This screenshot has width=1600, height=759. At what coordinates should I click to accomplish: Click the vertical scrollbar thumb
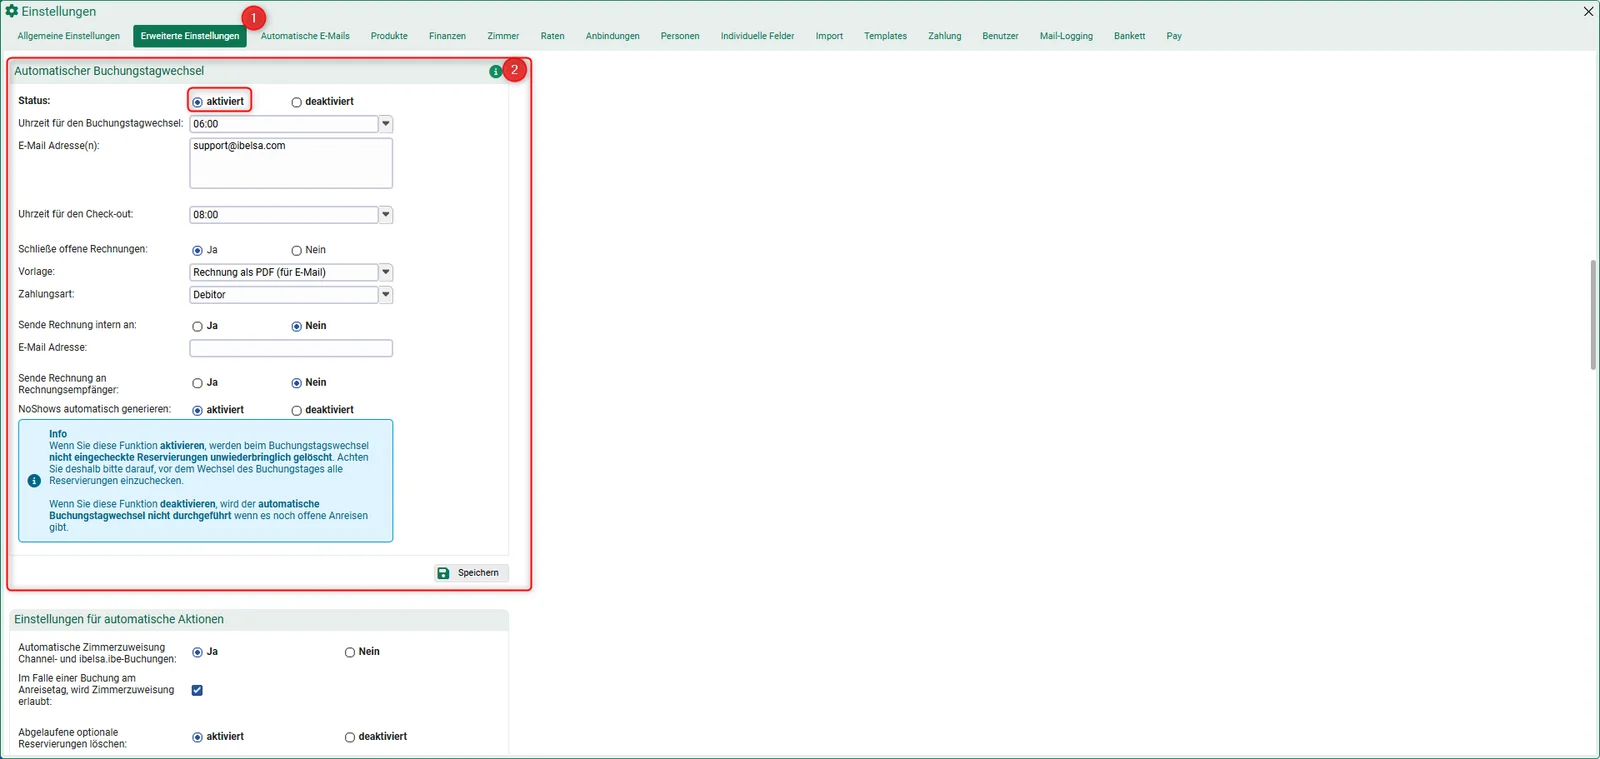pos(1593,315)
